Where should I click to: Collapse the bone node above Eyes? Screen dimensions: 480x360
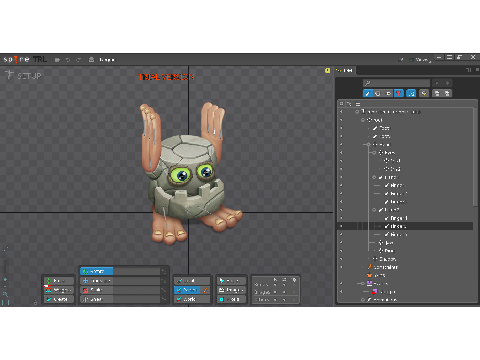[369, 144]
